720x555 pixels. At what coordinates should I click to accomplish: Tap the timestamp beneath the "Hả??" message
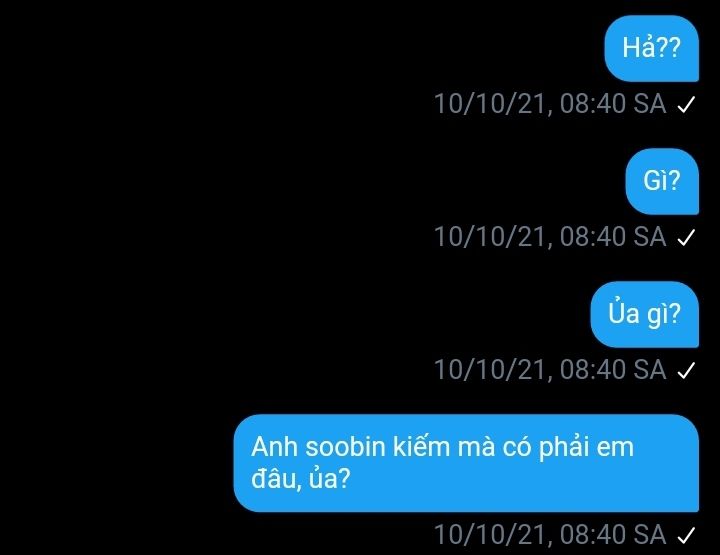tap(550, 104)
